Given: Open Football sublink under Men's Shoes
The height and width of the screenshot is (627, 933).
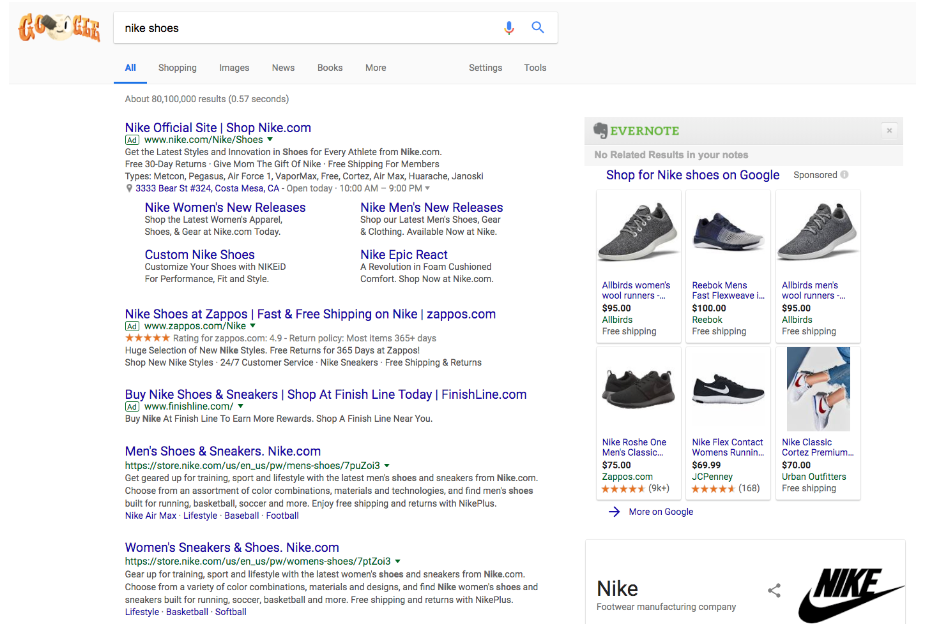Looking at the screenshot, I should click(x=282, y=516).
